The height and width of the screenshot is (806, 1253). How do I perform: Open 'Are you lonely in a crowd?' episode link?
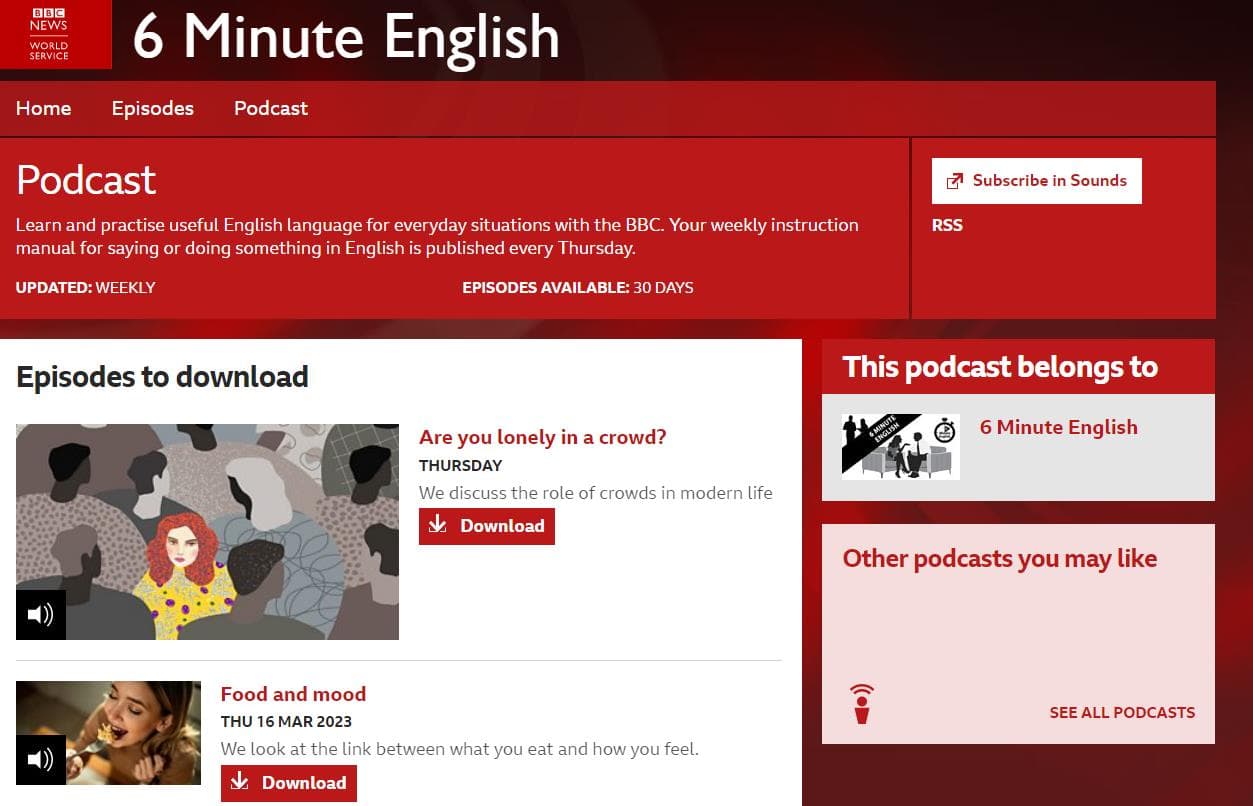543,437
